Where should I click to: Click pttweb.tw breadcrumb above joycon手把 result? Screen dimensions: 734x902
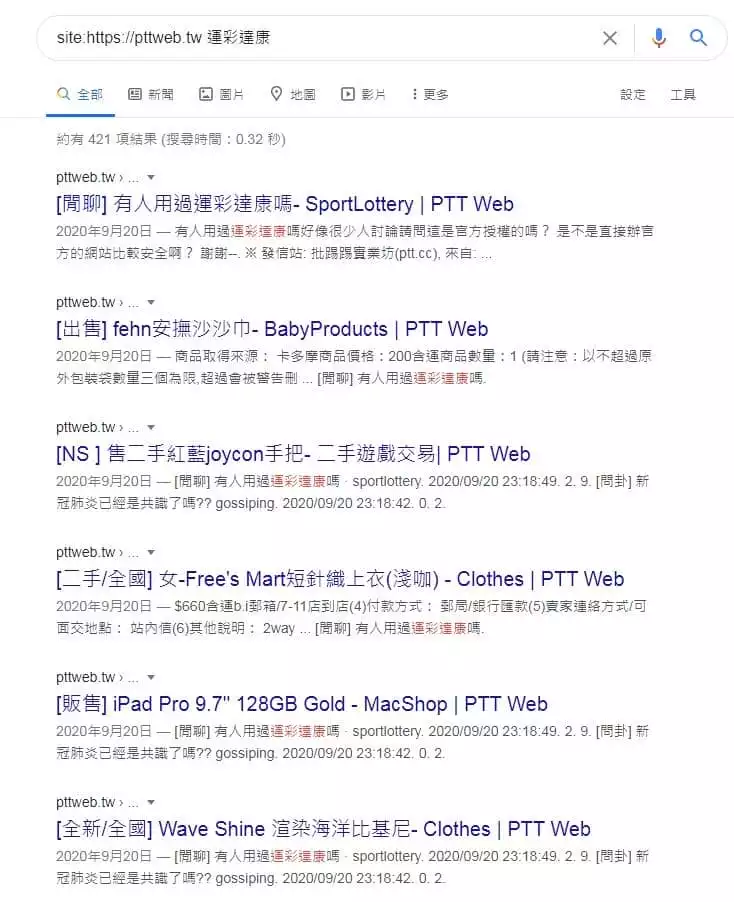tap(97, 427)
